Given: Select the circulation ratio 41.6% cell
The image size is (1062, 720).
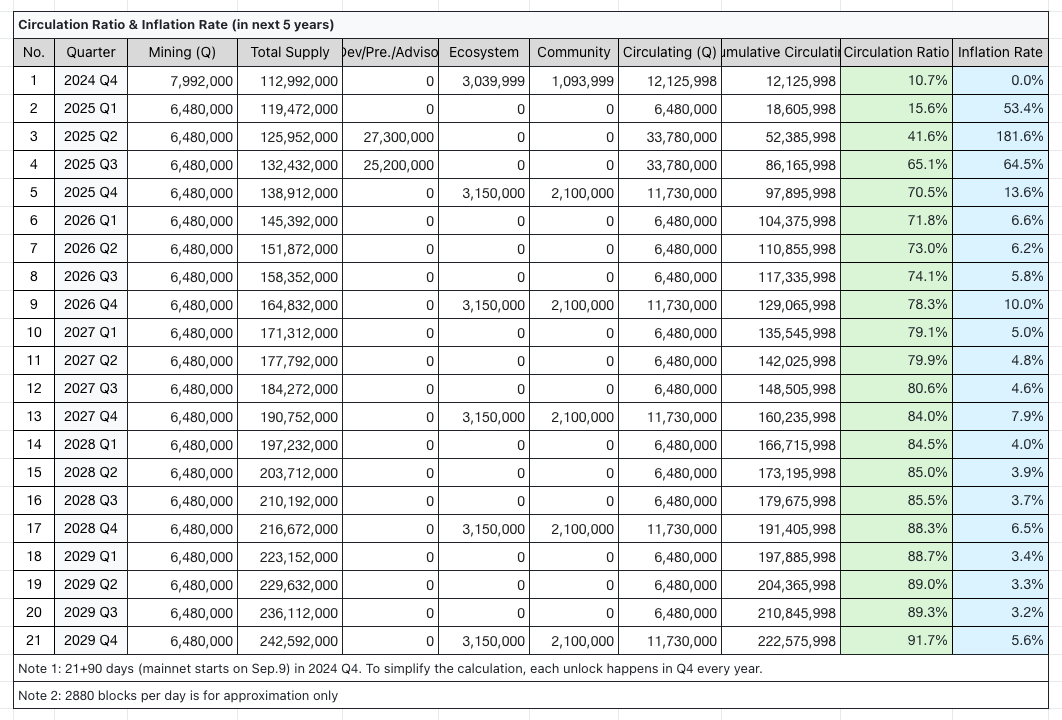Looking at the screenshot, I should click(896, 137).
